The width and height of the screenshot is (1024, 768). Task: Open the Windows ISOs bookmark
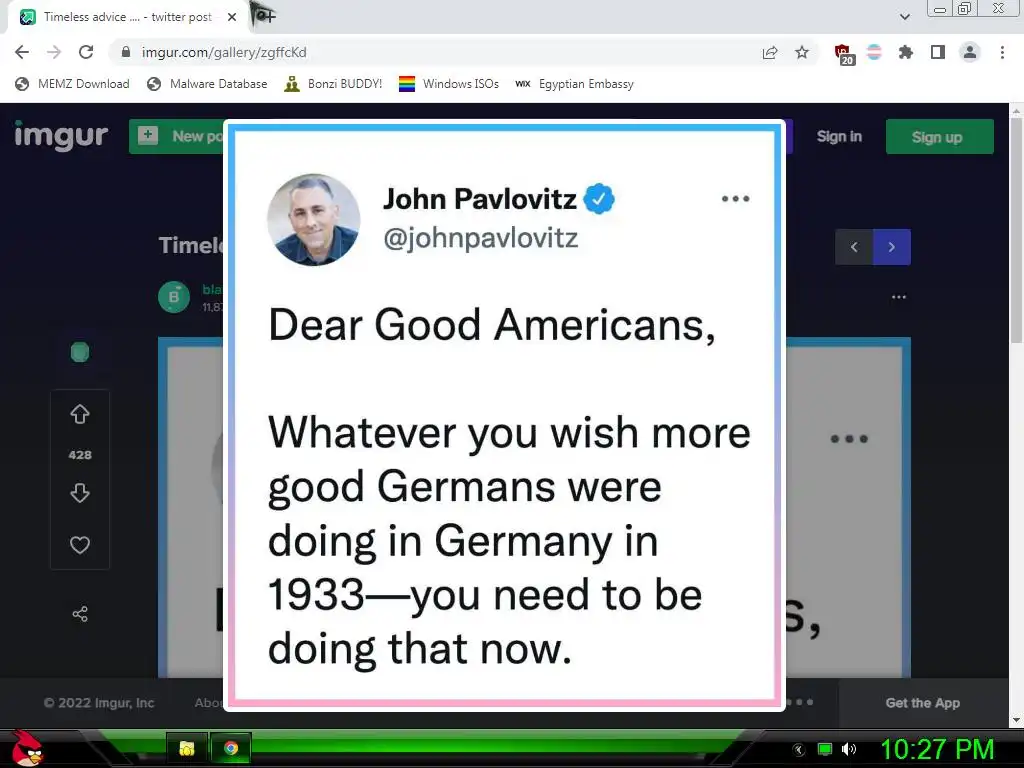[x=449, y=84]
